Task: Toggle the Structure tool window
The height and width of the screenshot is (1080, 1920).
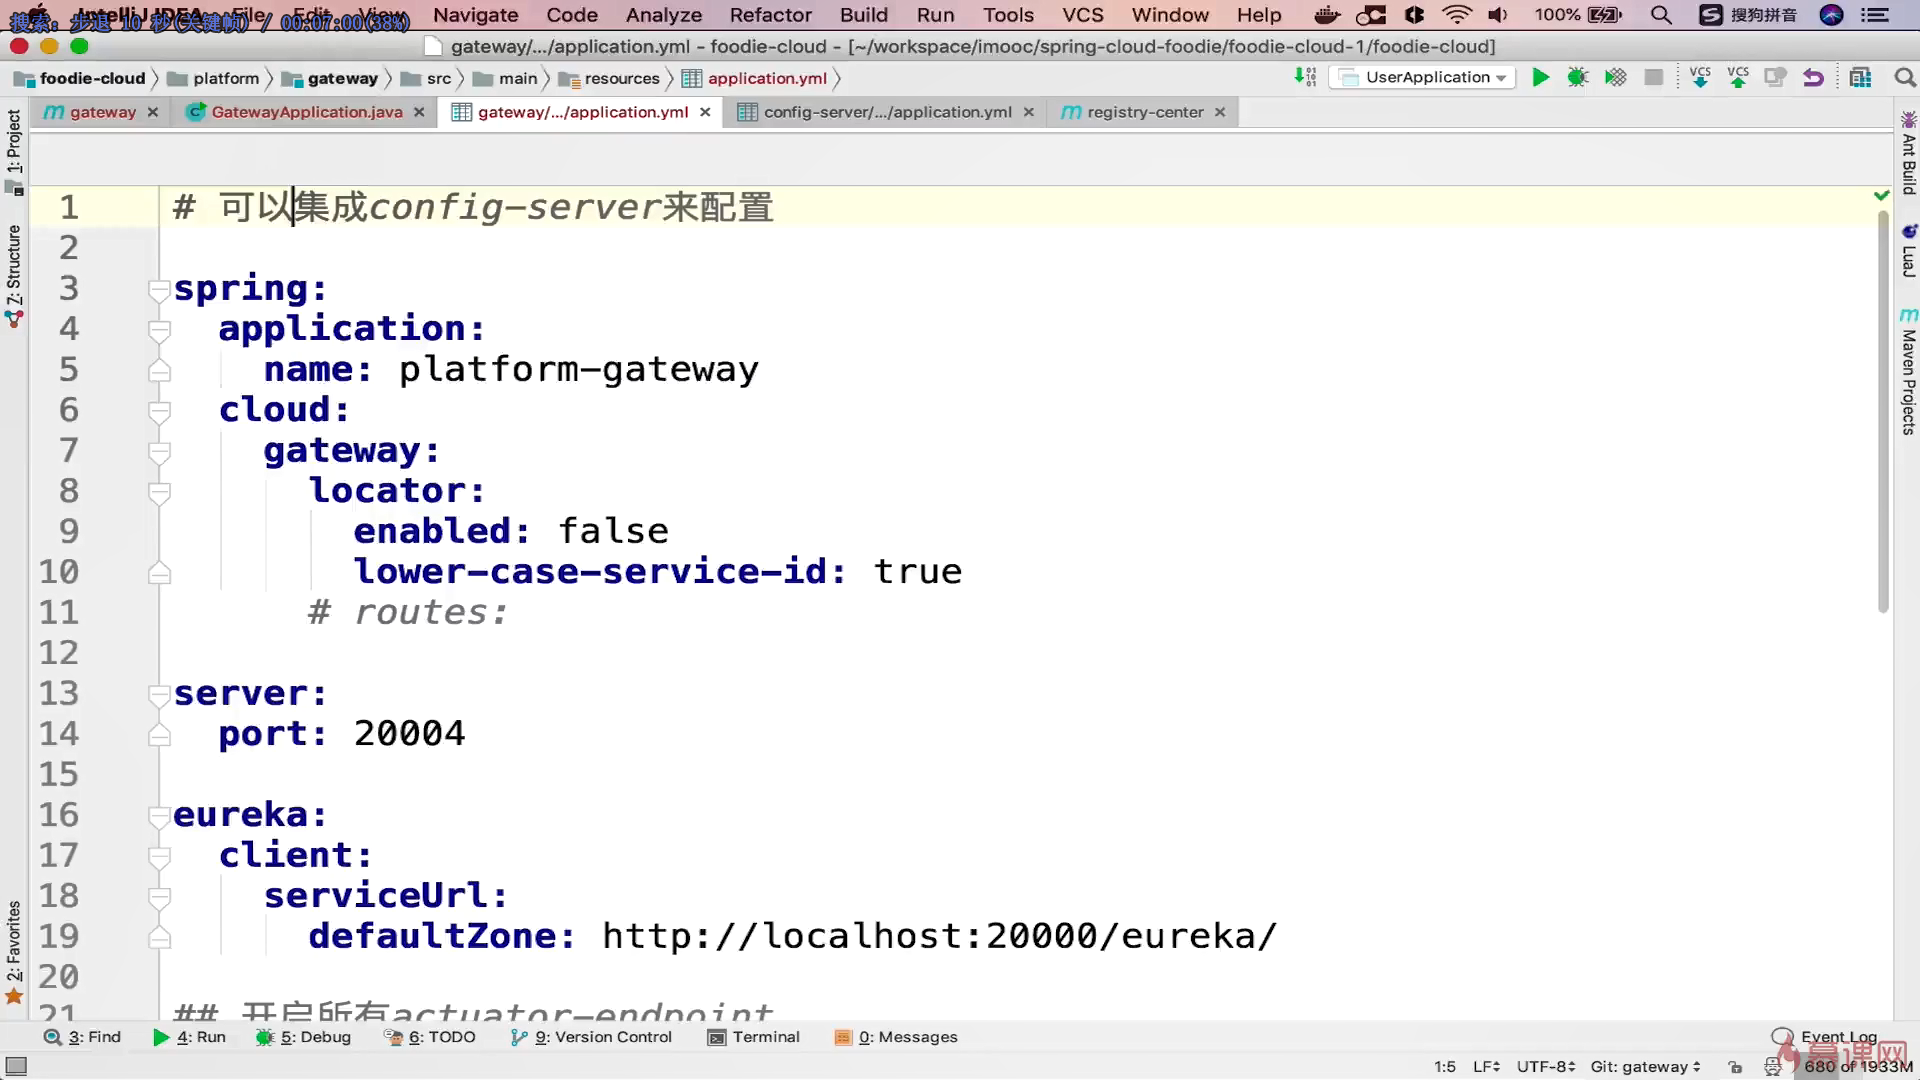Action: click(14, 265)
